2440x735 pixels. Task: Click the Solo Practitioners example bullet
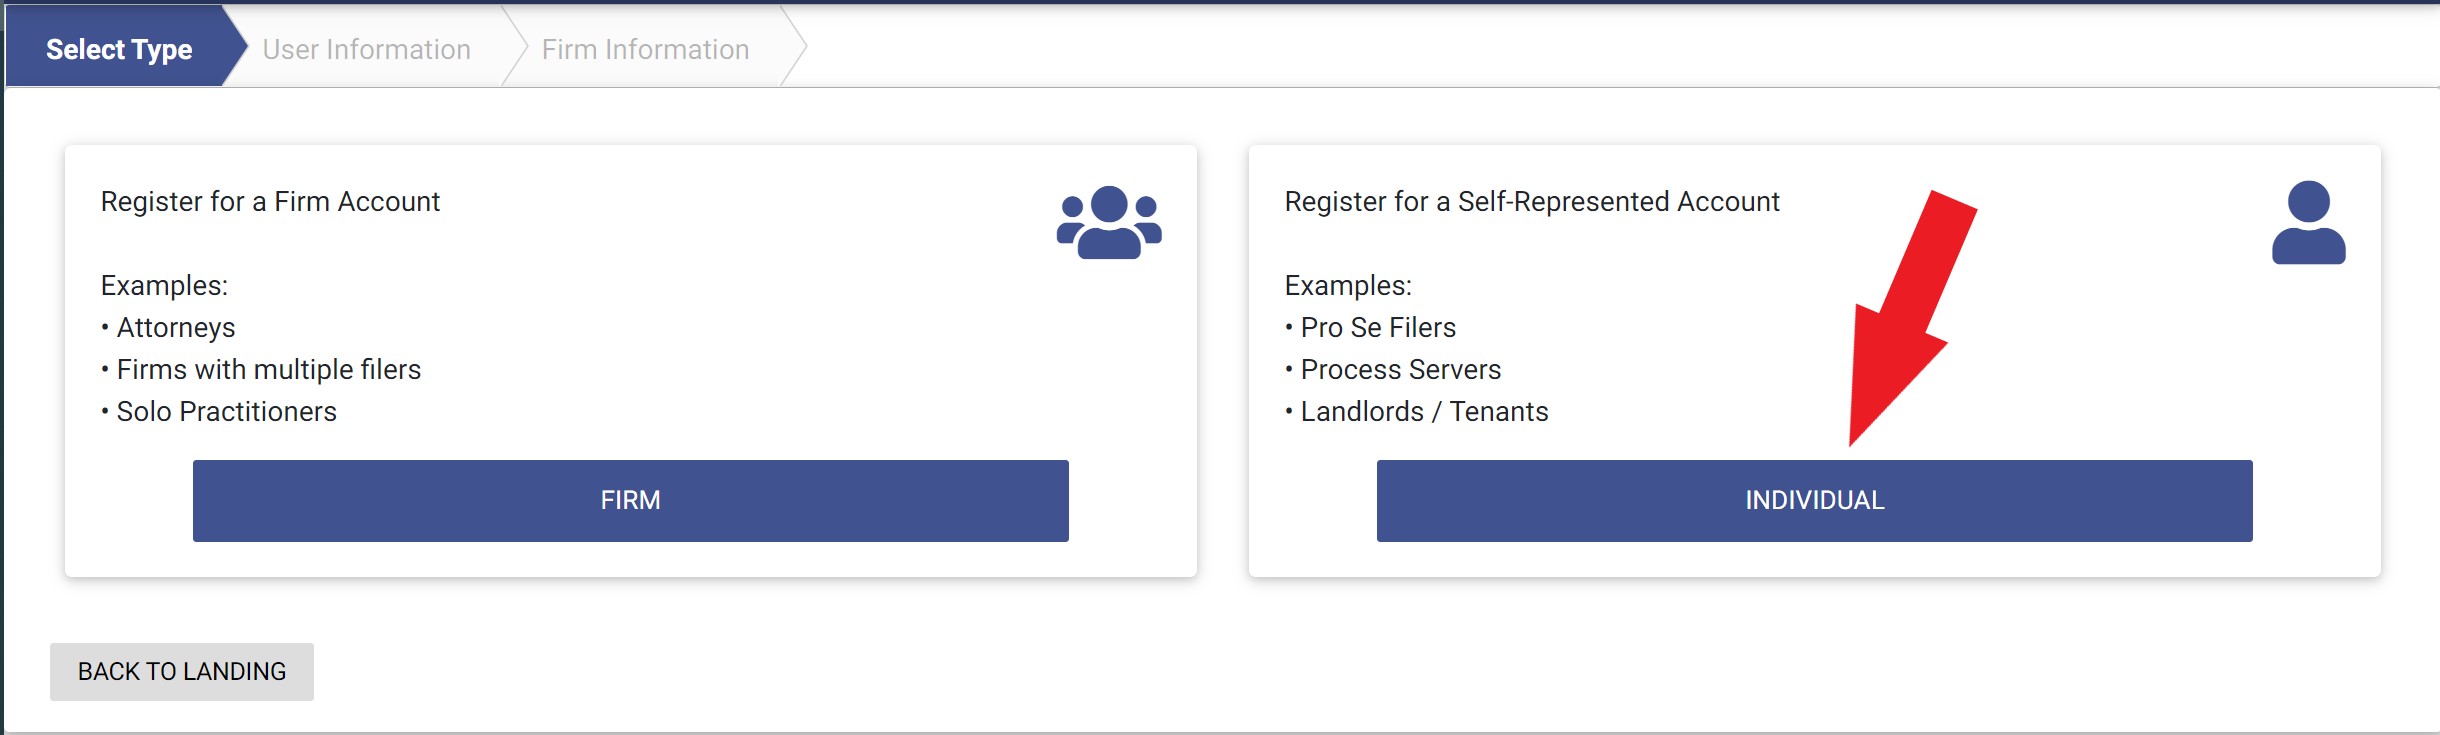(219, 411)
